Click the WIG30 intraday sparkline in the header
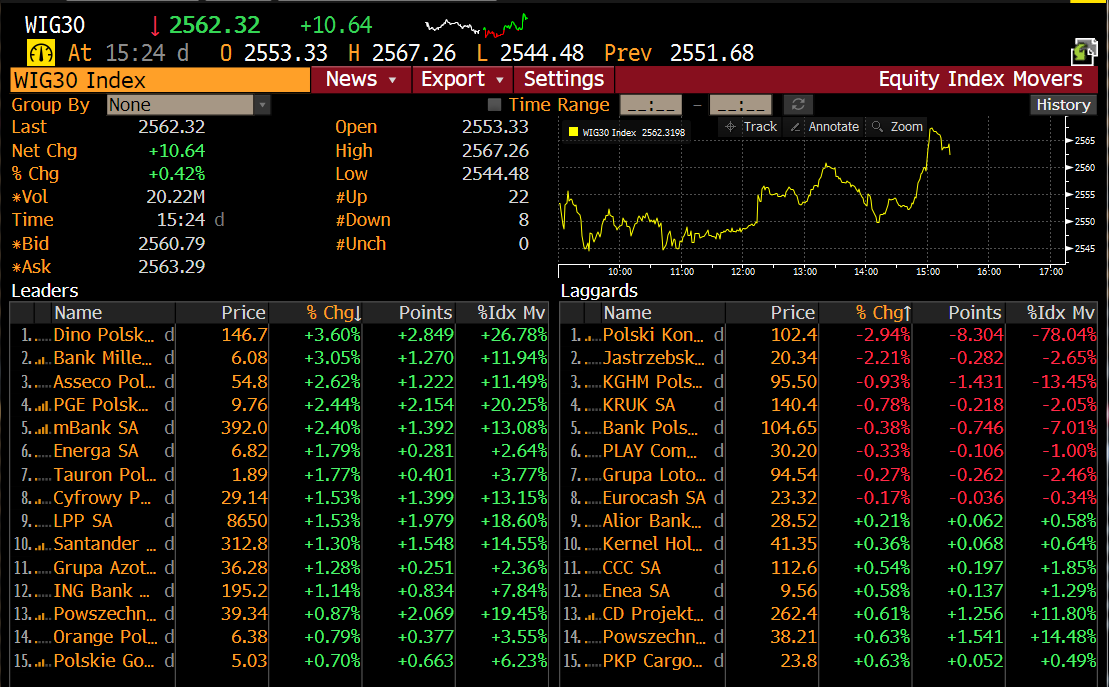Screen dimensions: 1109x687 [x=476, y=25]
